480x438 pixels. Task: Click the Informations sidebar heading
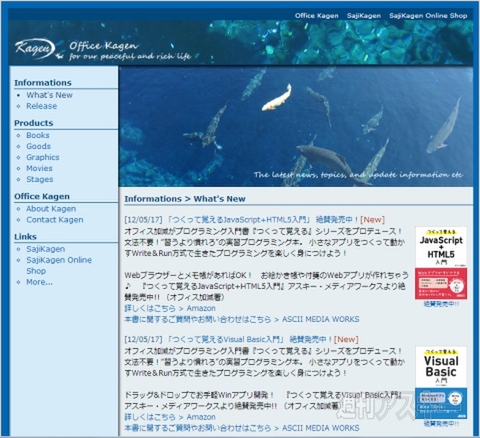[x=43, y=83]
